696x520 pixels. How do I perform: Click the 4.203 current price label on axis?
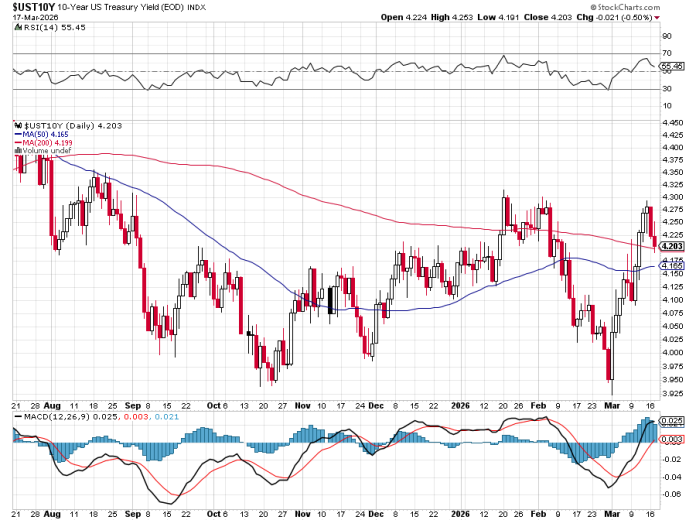tap(672, 246)
